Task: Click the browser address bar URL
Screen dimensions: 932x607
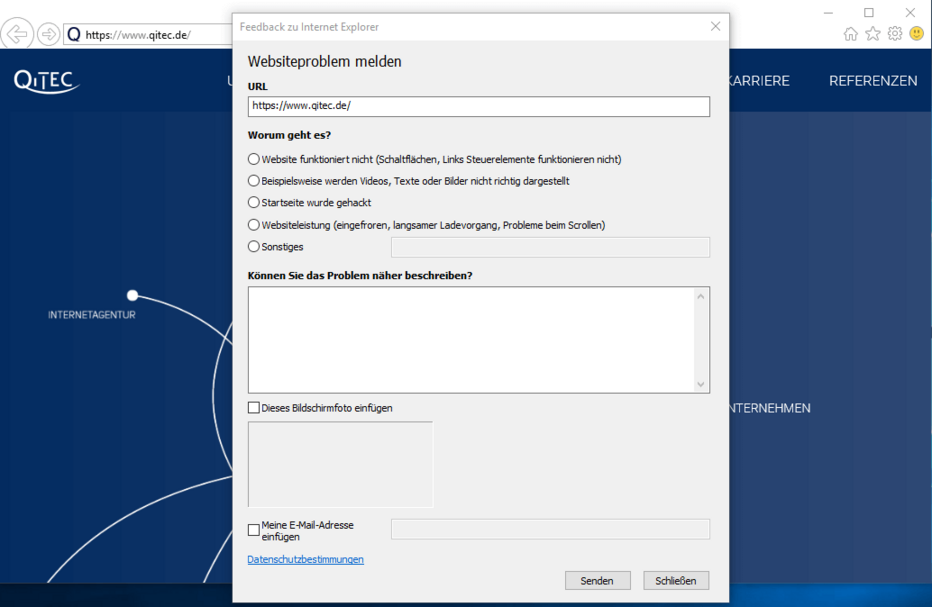Action: click(138, 34)
